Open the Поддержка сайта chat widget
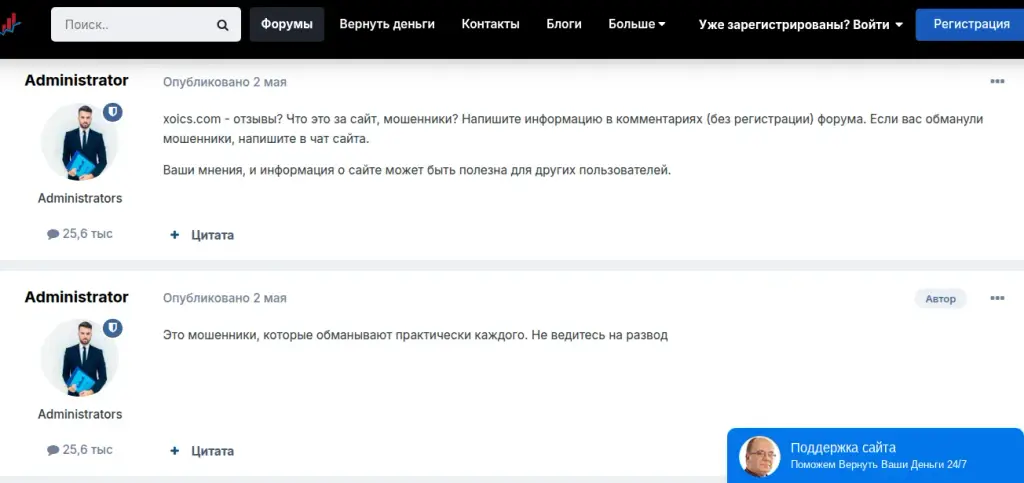 click(x=875, y=456)
